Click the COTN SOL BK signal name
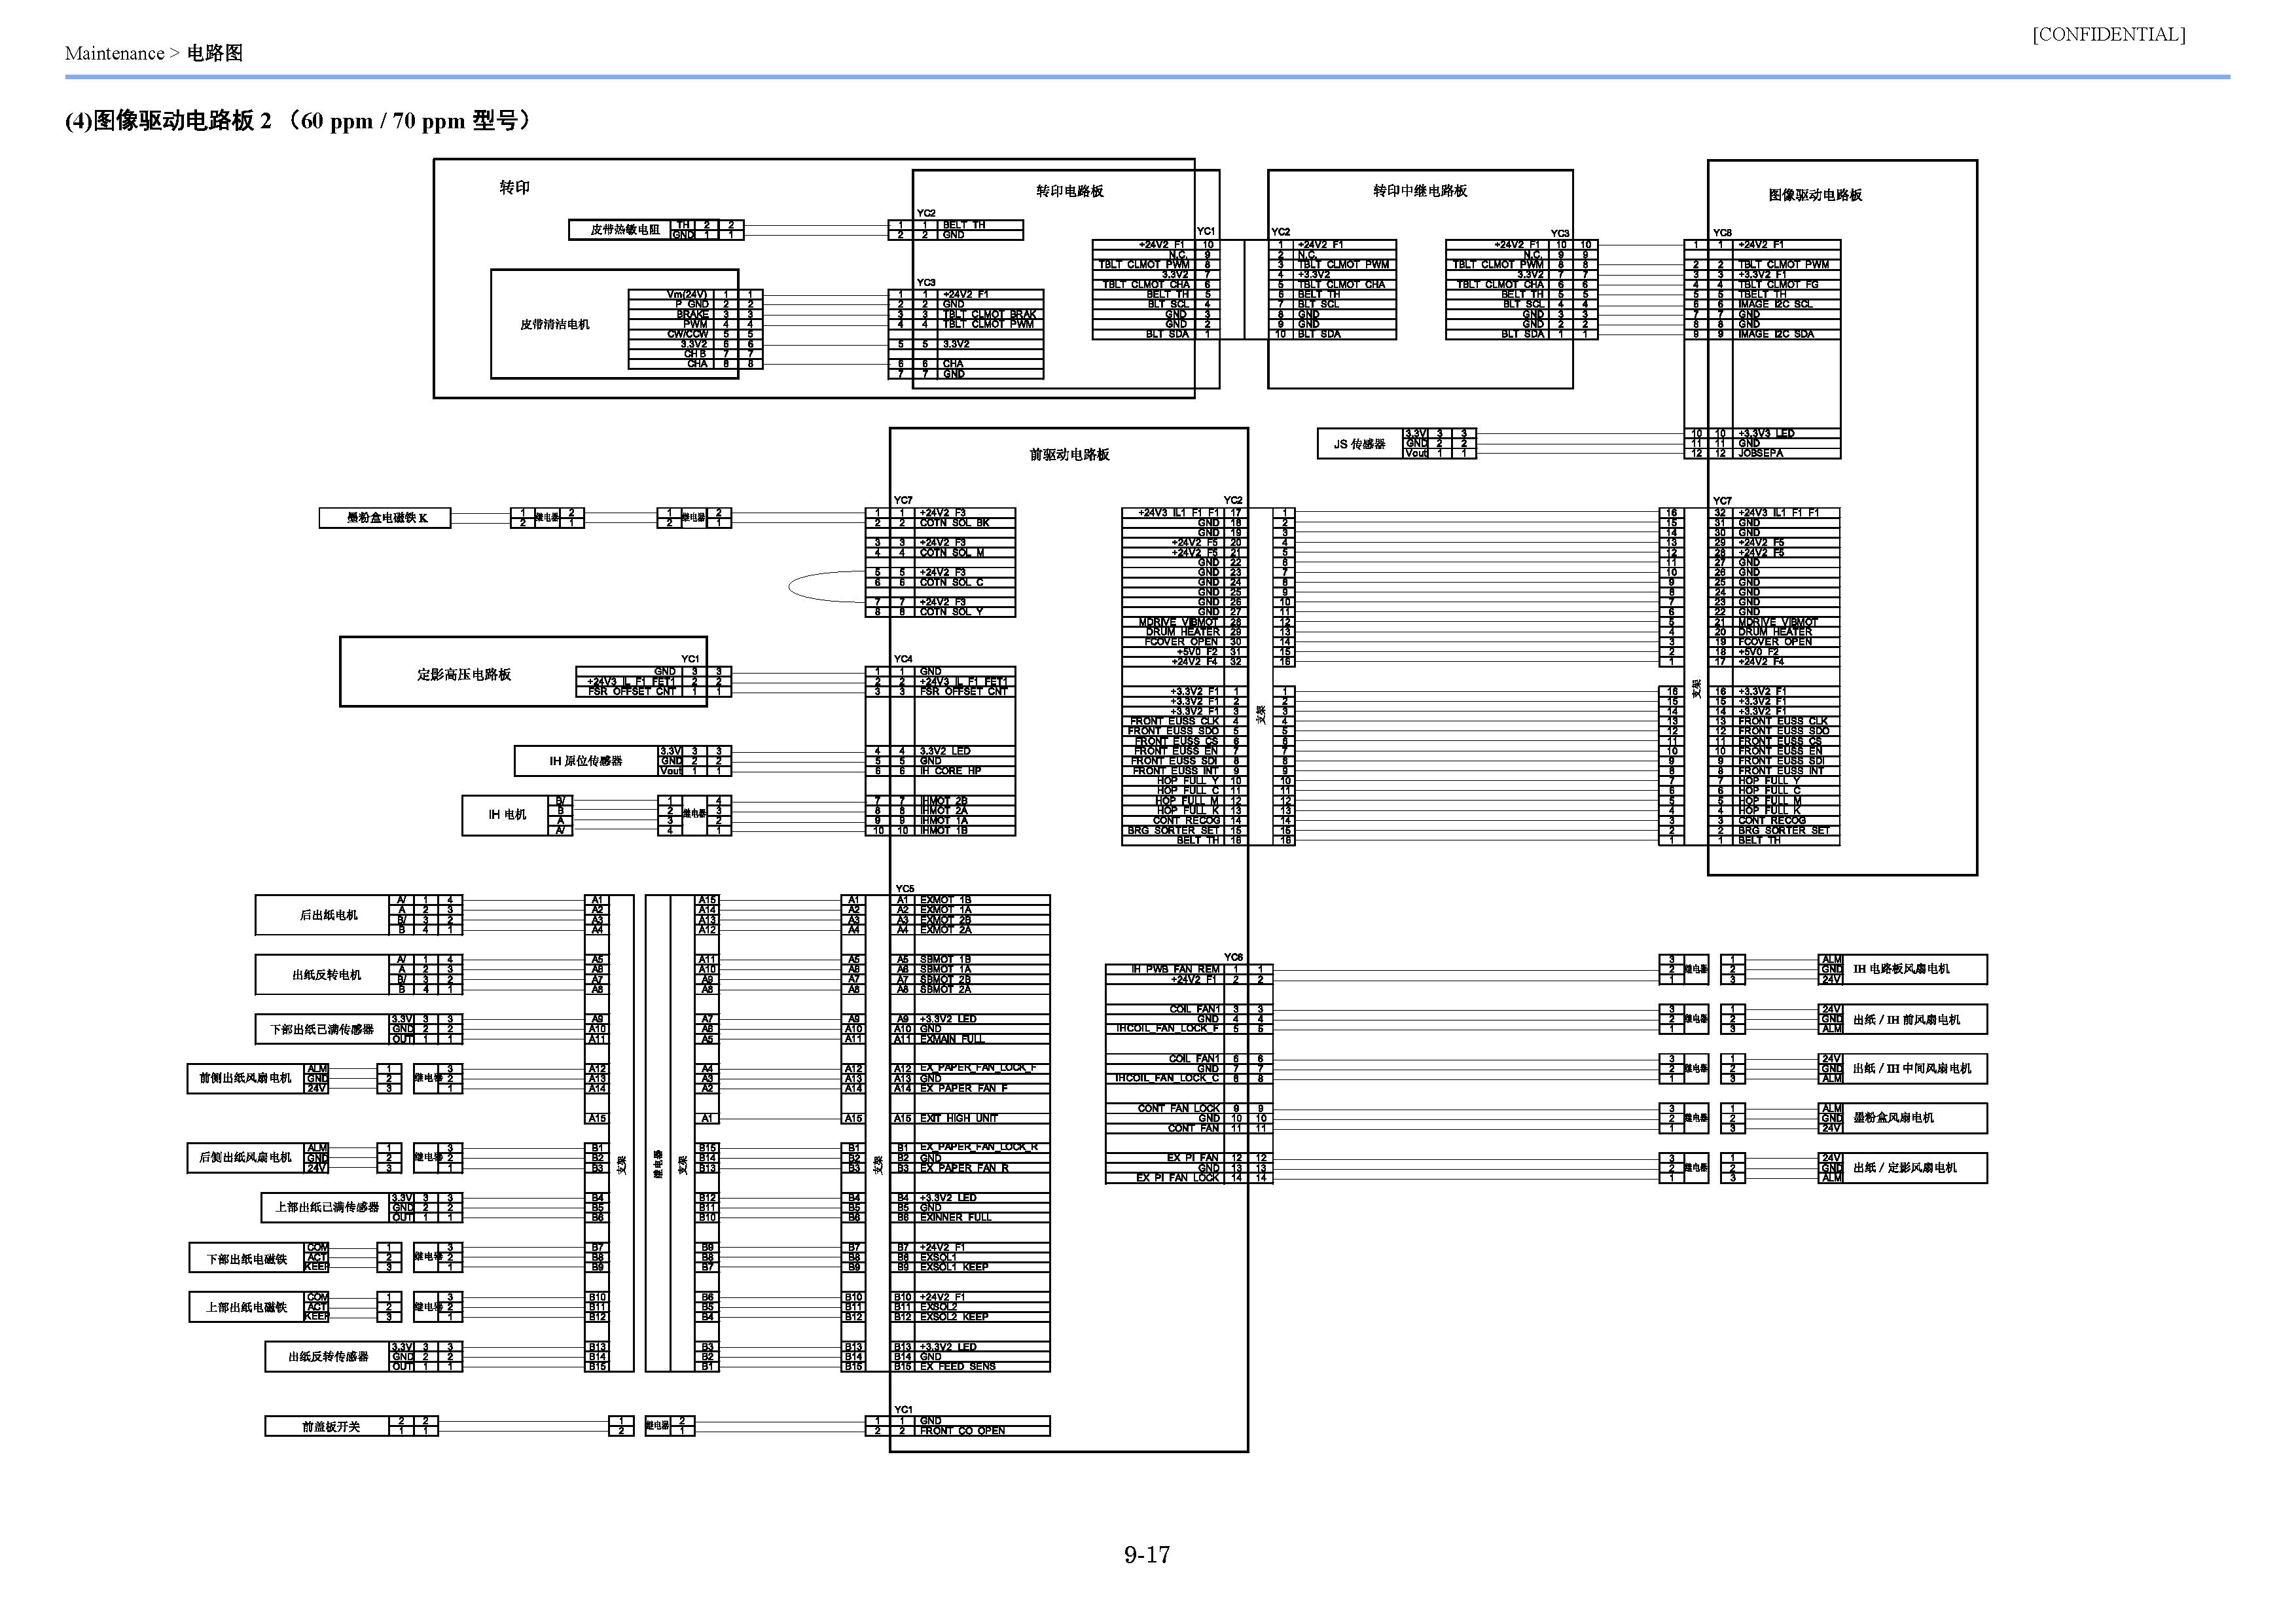This screenshot has width=2296, height=1624. pyautogui.click(x=954, y=523)
